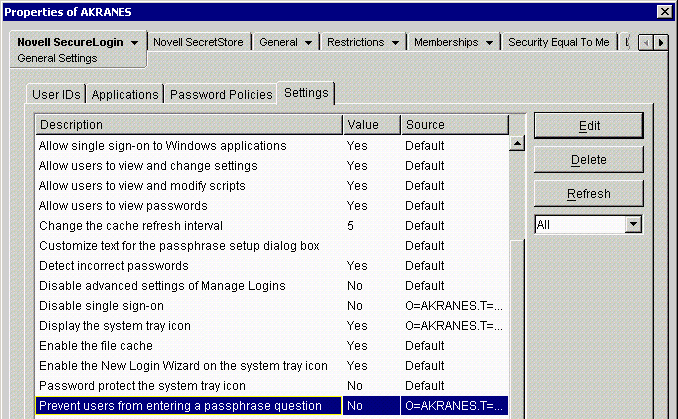Select 'Allow users to view and modify scripts'
Screen dimensions: 678x419
click(x=272, y=186)
